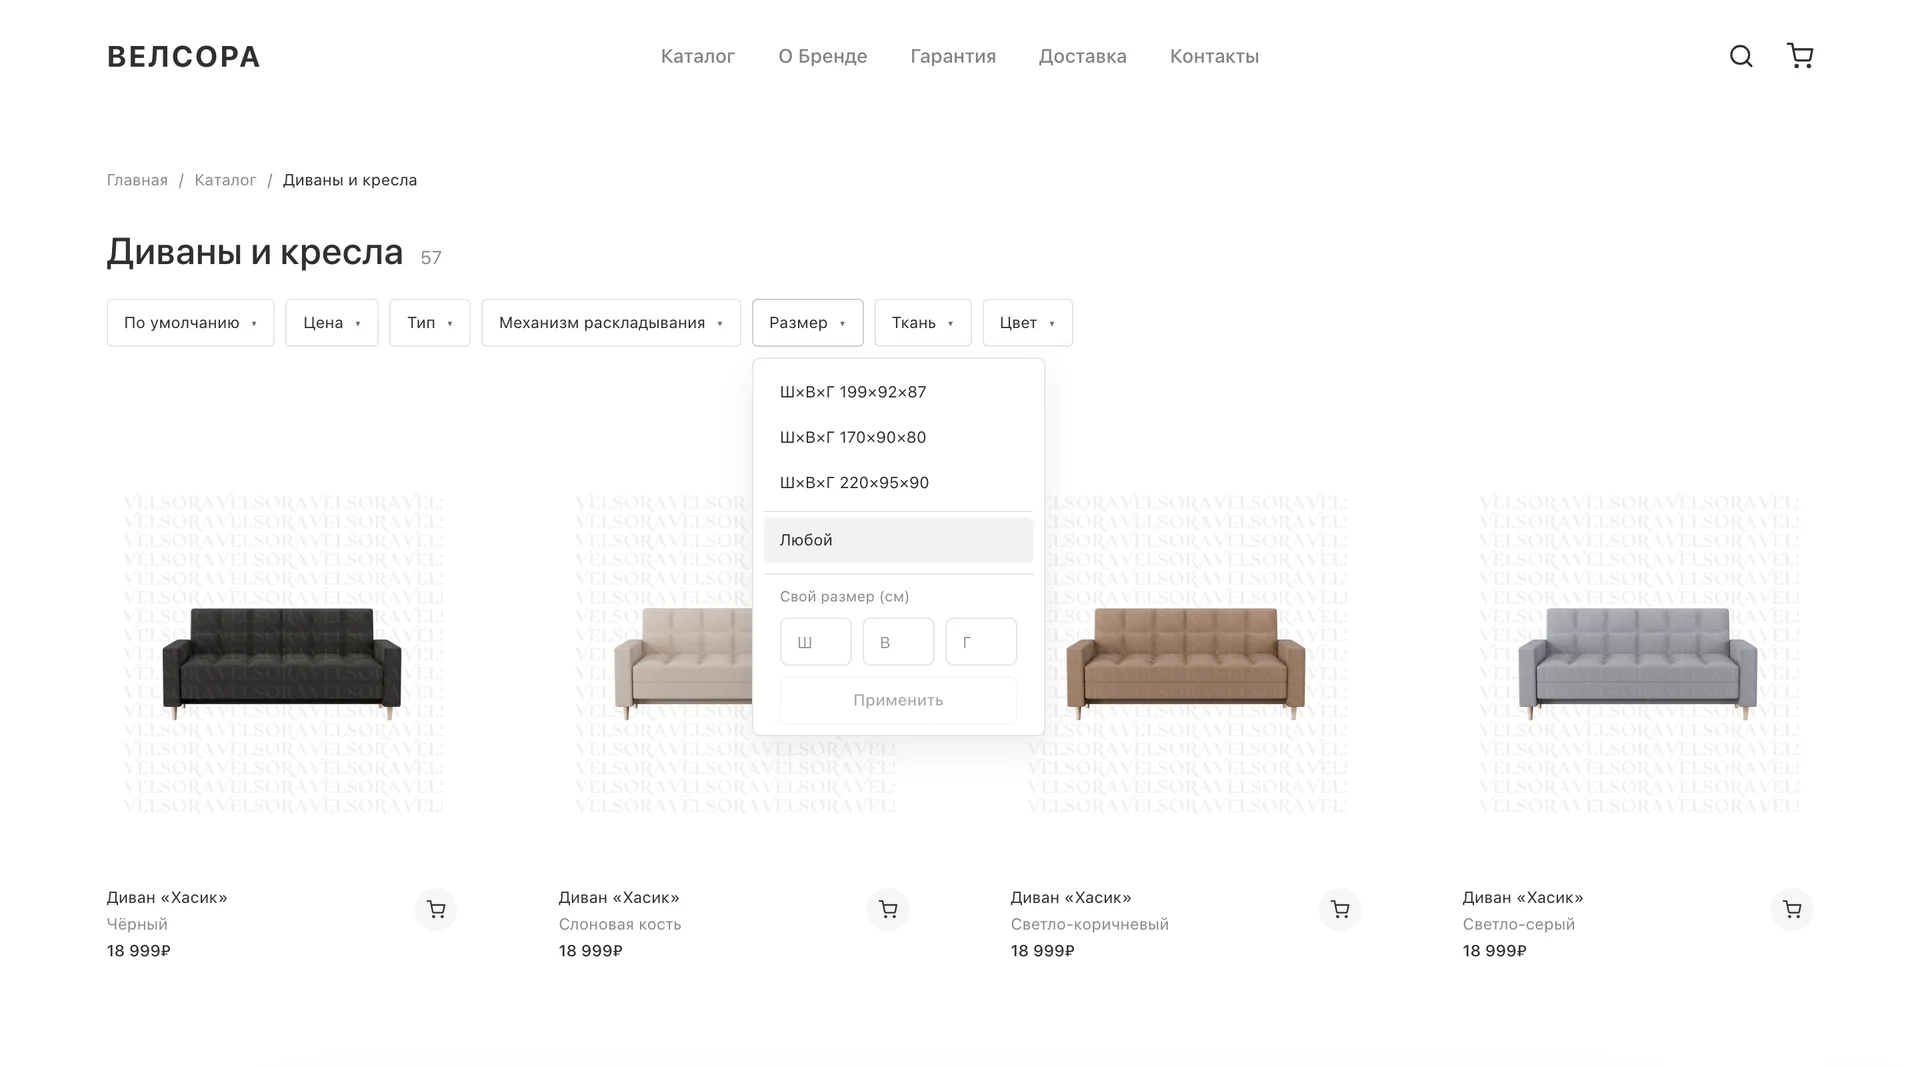Image resolution: width=1920 pixels, height=1067 pixels.
Task: Click the ВЕЛСОРА logo
Action: click(183, 57)
